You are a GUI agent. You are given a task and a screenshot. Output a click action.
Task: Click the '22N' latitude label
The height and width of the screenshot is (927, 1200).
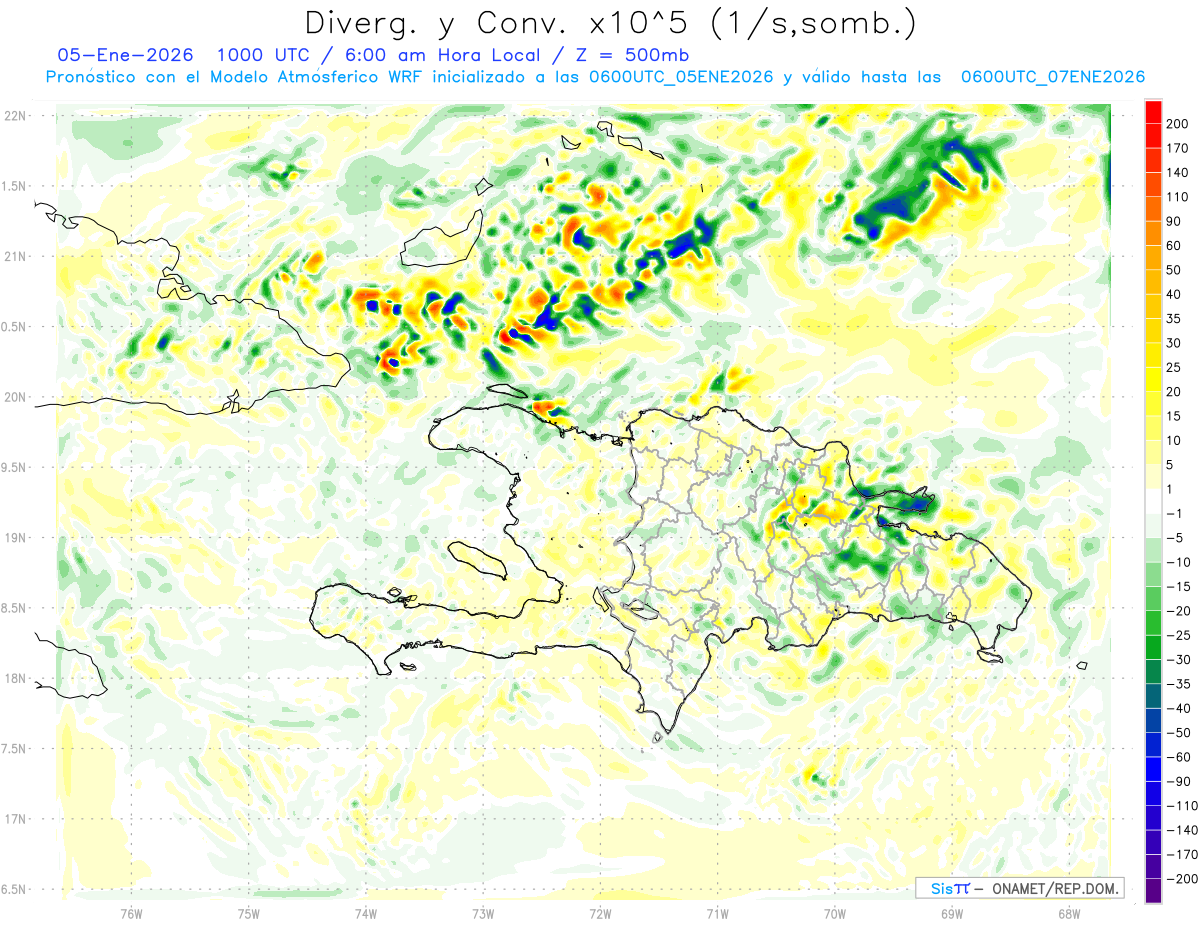15,116
